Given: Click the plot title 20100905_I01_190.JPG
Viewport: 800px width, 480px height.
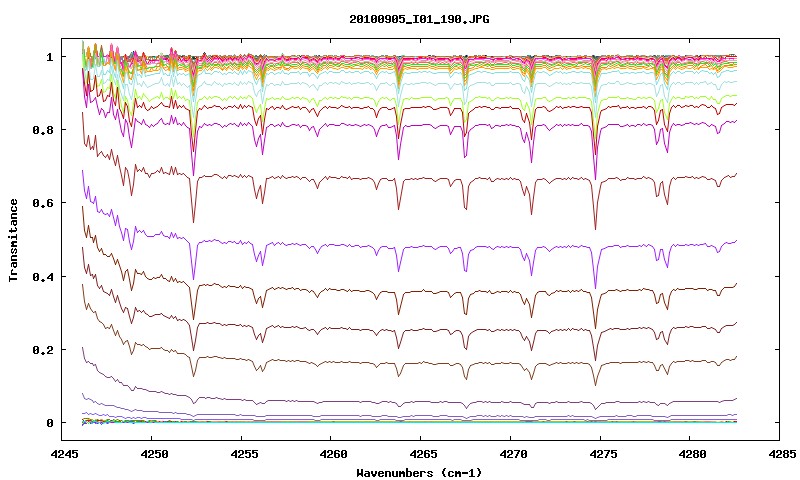Looking at the screenshot, I should 419,19.
